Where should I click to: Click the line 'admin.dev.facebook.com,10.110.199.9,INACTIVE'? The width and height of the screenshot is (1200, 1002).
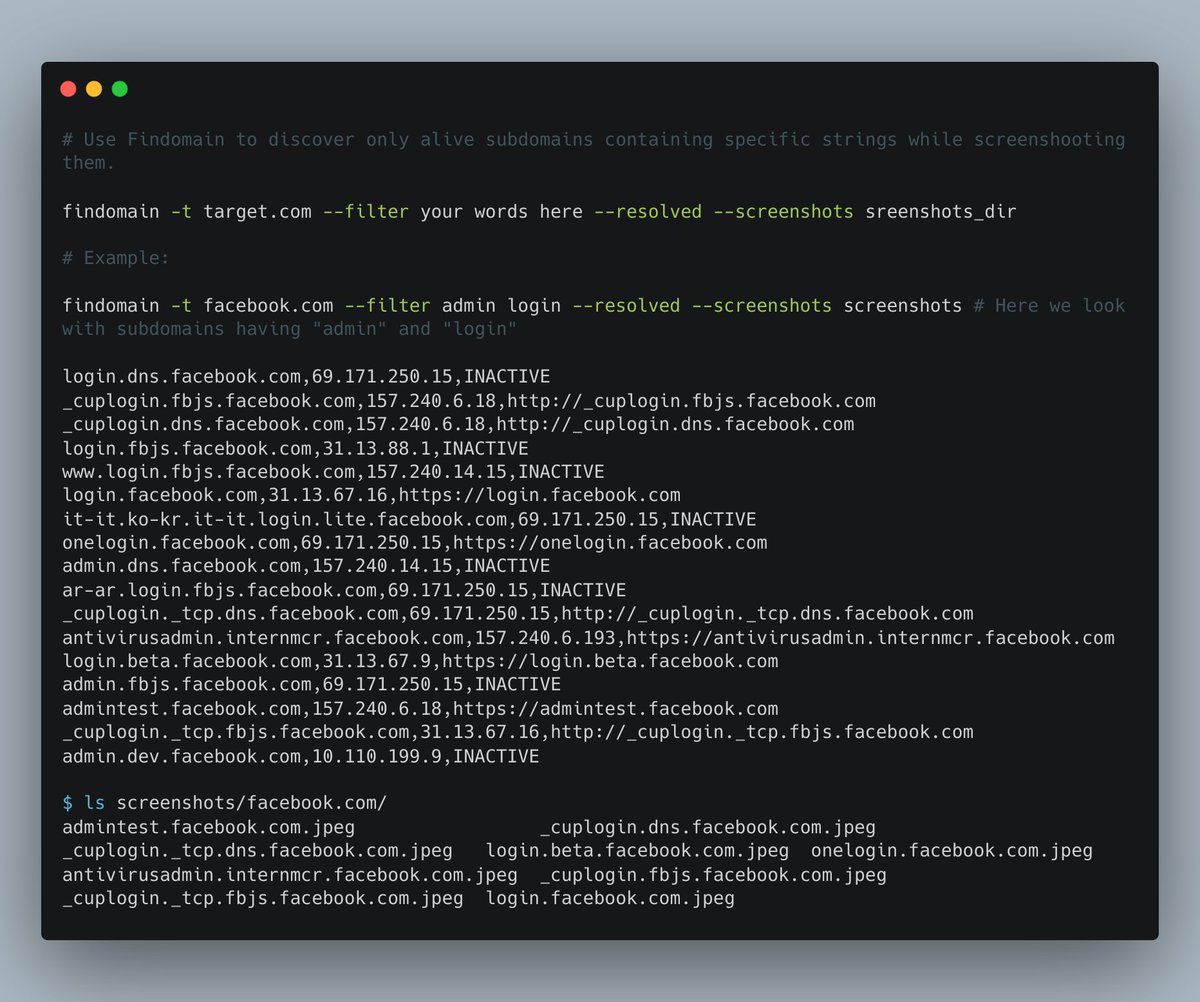tap(300, 756)
